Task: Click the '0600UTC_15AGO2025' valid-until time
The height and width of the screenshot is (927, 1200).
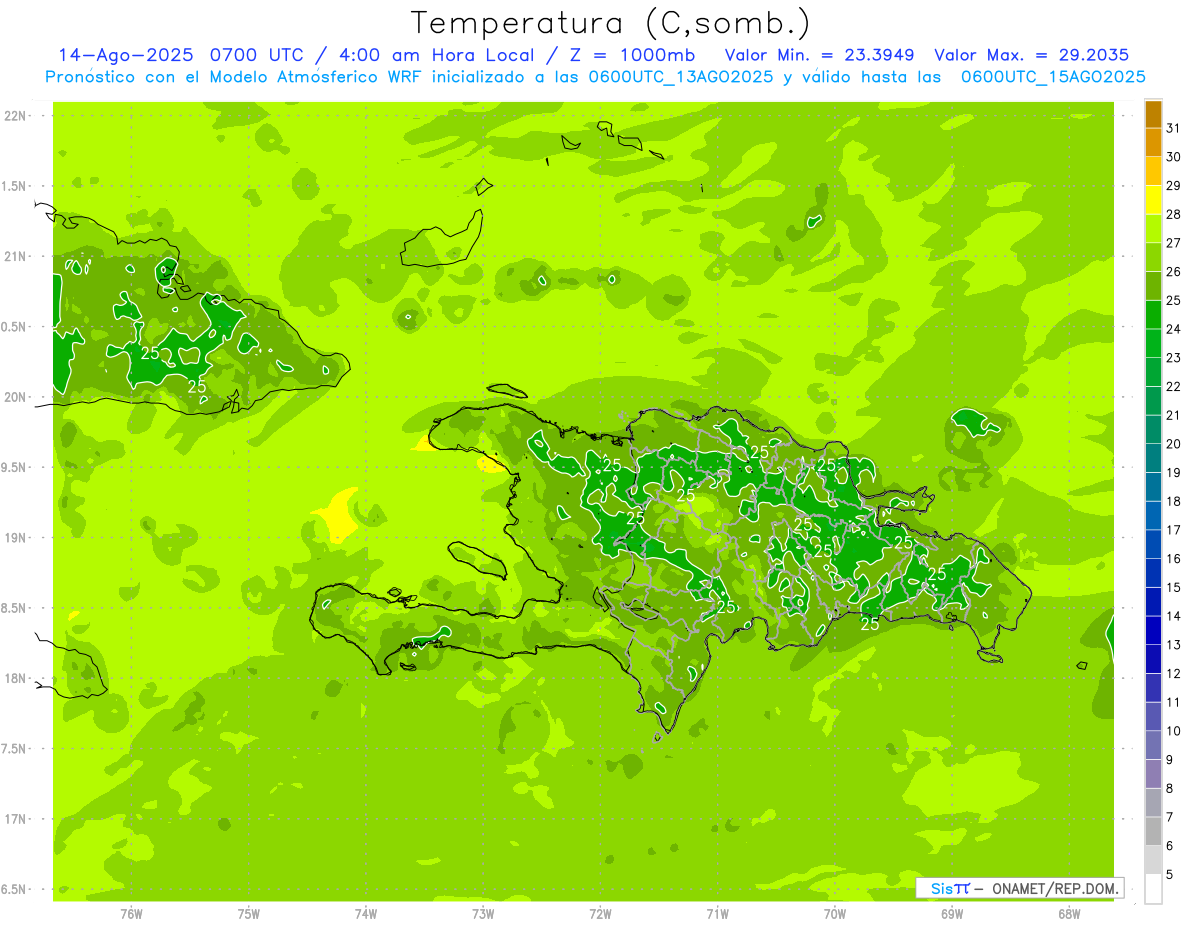Action: pos(1053,77)
